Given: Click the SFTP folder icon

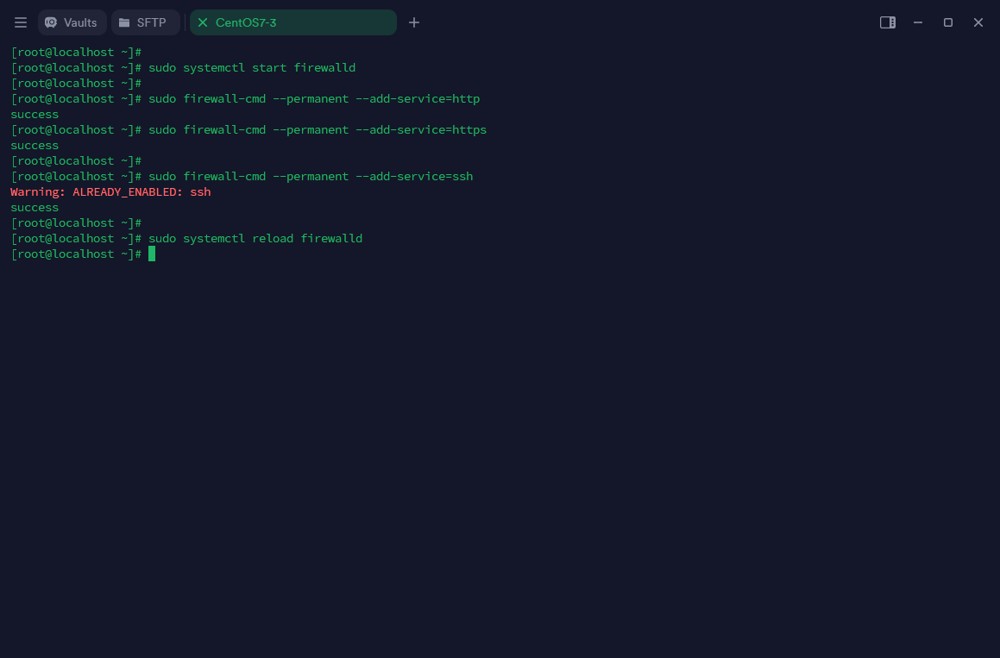Looking at the screenshot, I should pyautogui.click(x=124, y=22).
